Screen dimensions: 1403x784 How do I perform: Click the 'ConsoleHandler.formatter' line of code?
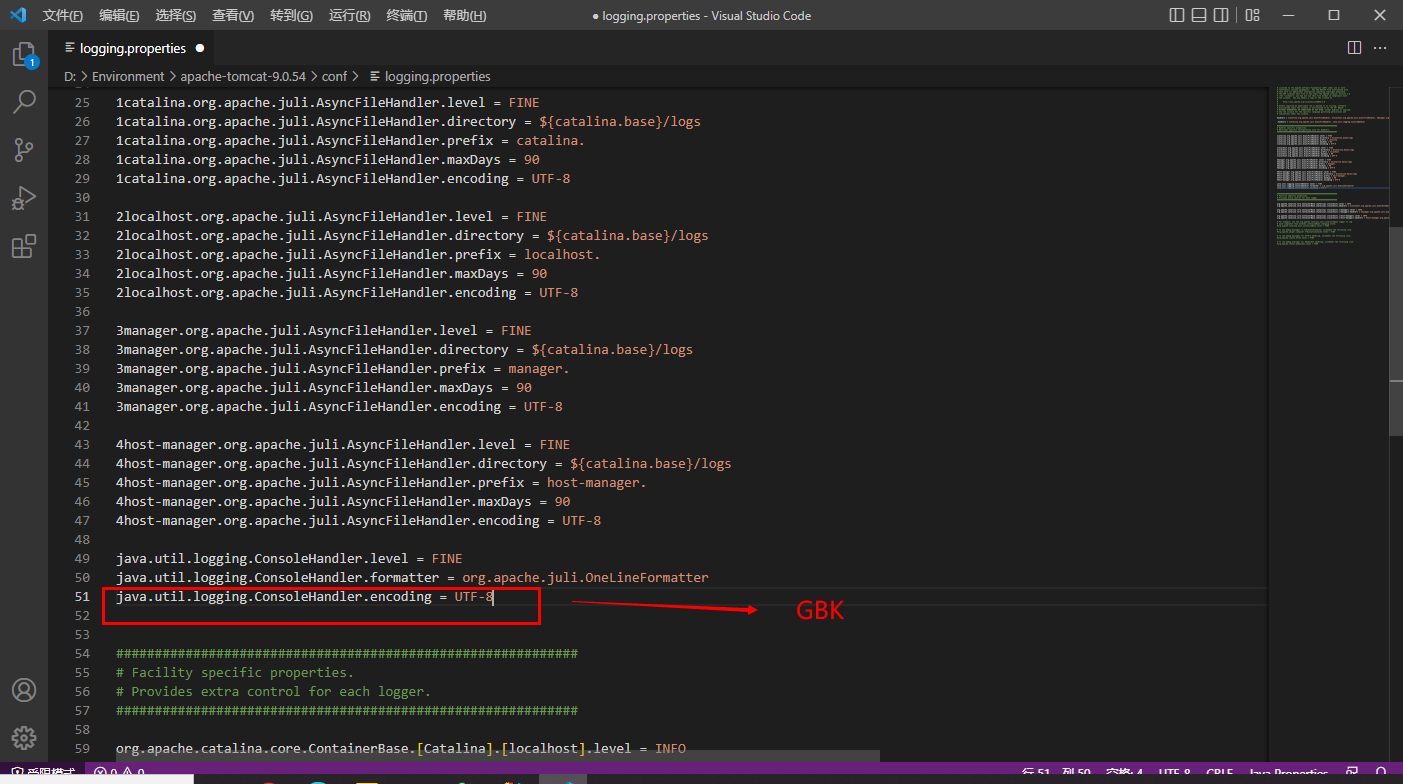tap(412, 578)
